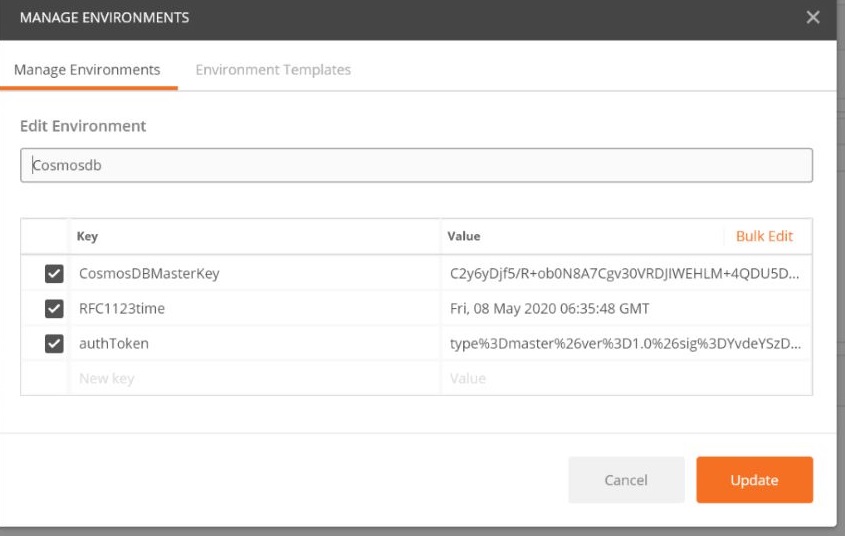Click the Update button
845x536 pixels.
pyautogui.click(x=754, y=479)
